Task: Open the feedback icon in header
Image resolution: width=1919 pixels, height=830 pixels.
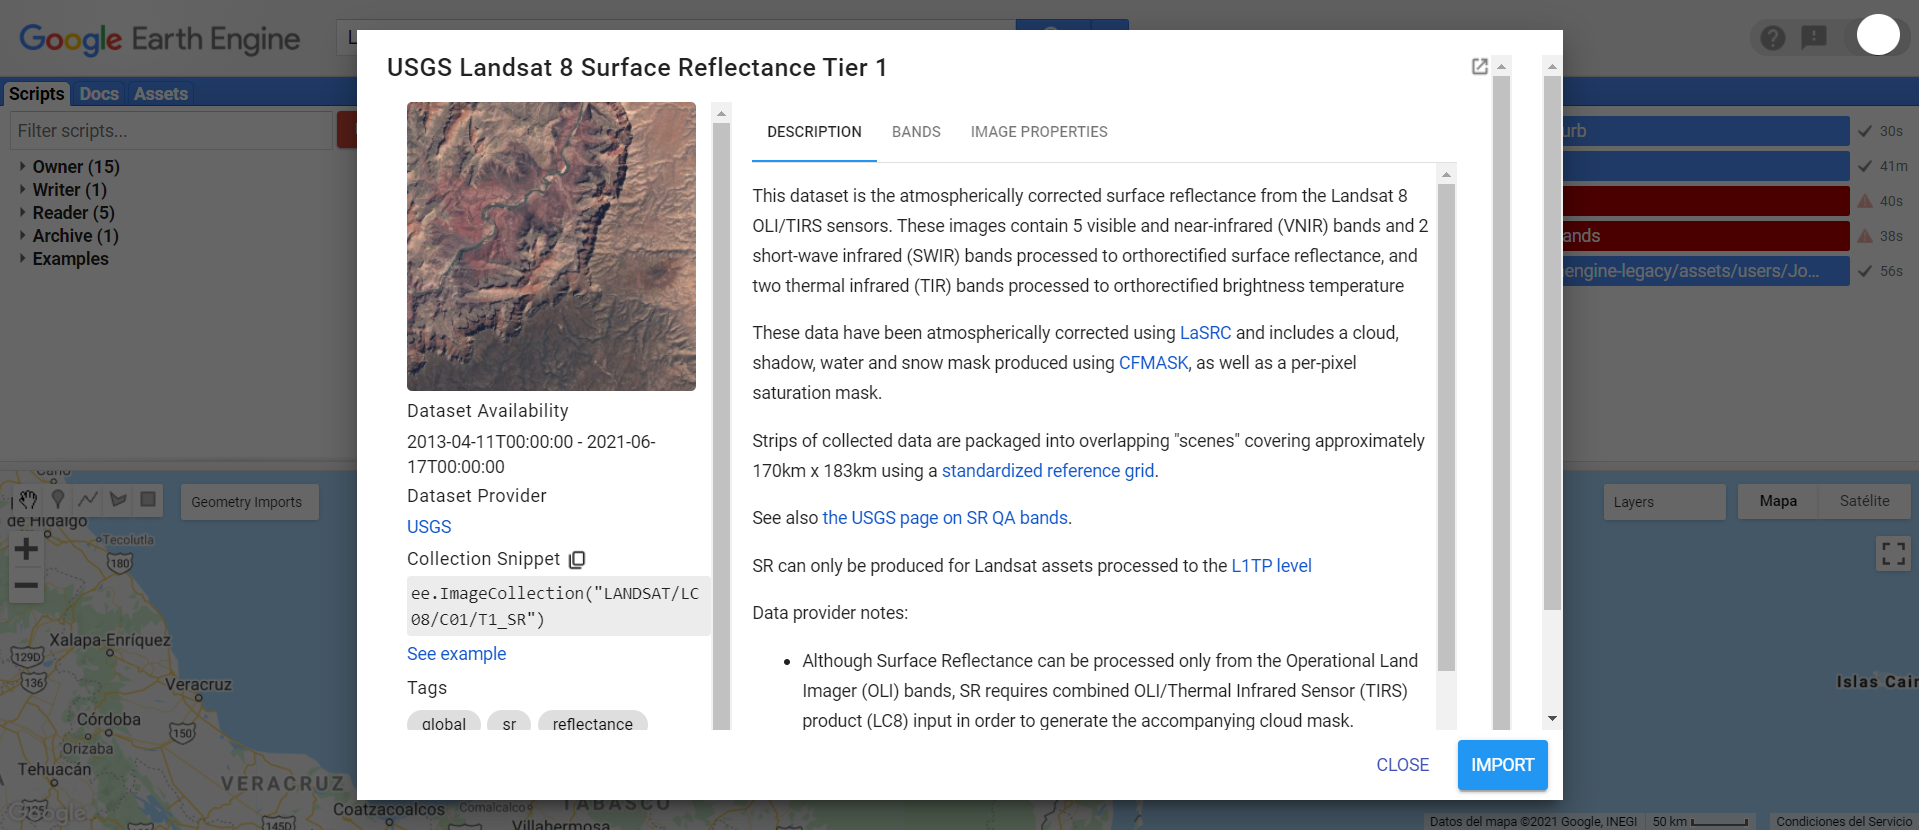Action: coord(1814,38)
